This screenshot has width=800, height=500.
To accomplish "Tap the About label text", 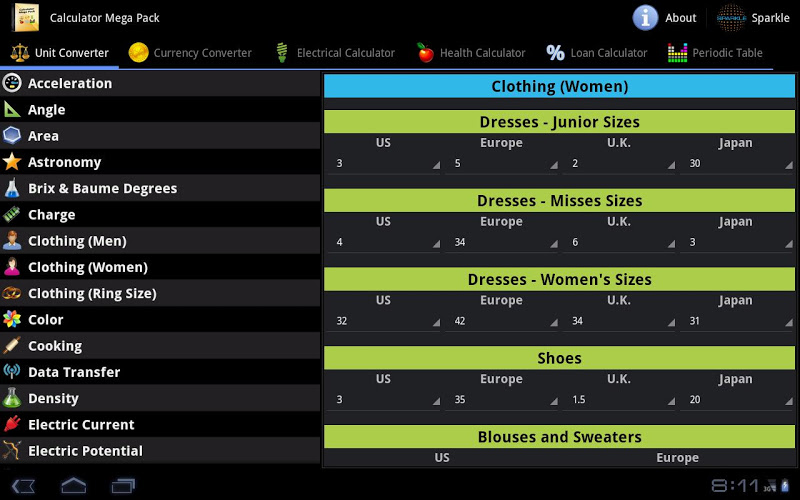I will coord(681,18).
